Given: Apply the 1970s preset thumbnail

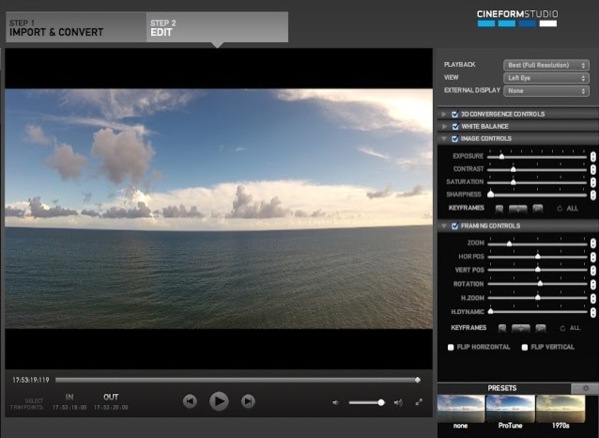Looking at the screenshot, I should point(560,409).
